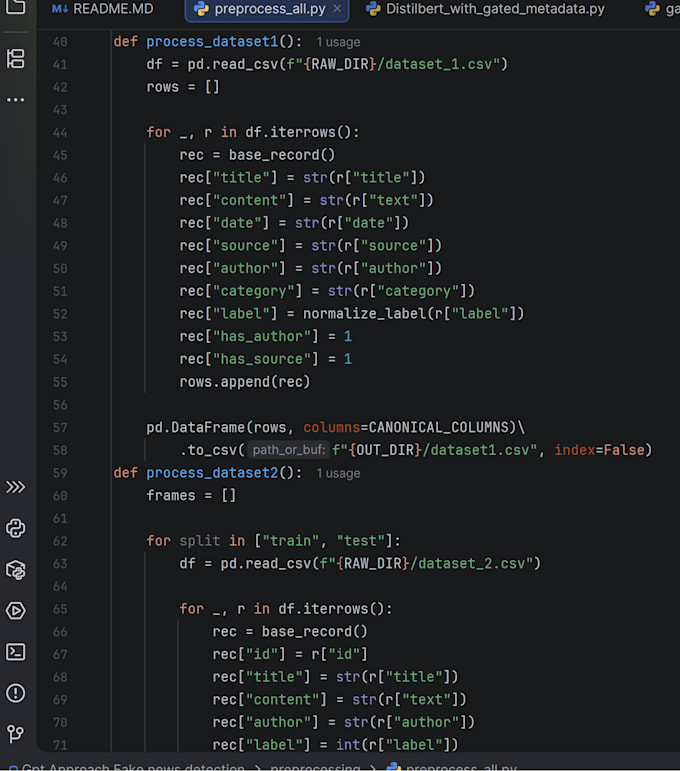The height and width of the screenshot is (771, 680).
Task: Open the Structure tool window icon
Action: (x=15, y=59)
